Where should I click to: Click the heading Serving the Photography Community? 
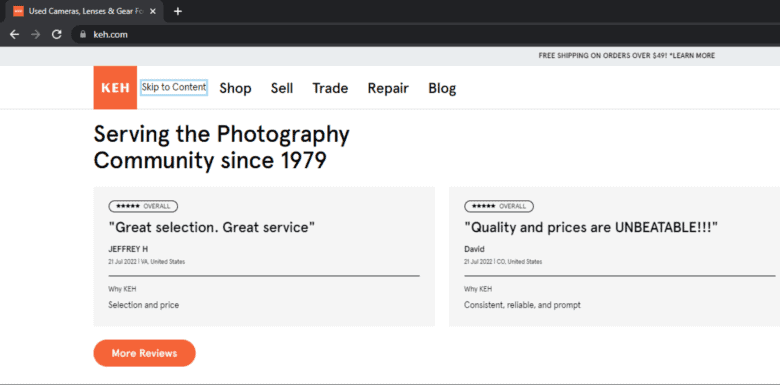coord(221,147)
